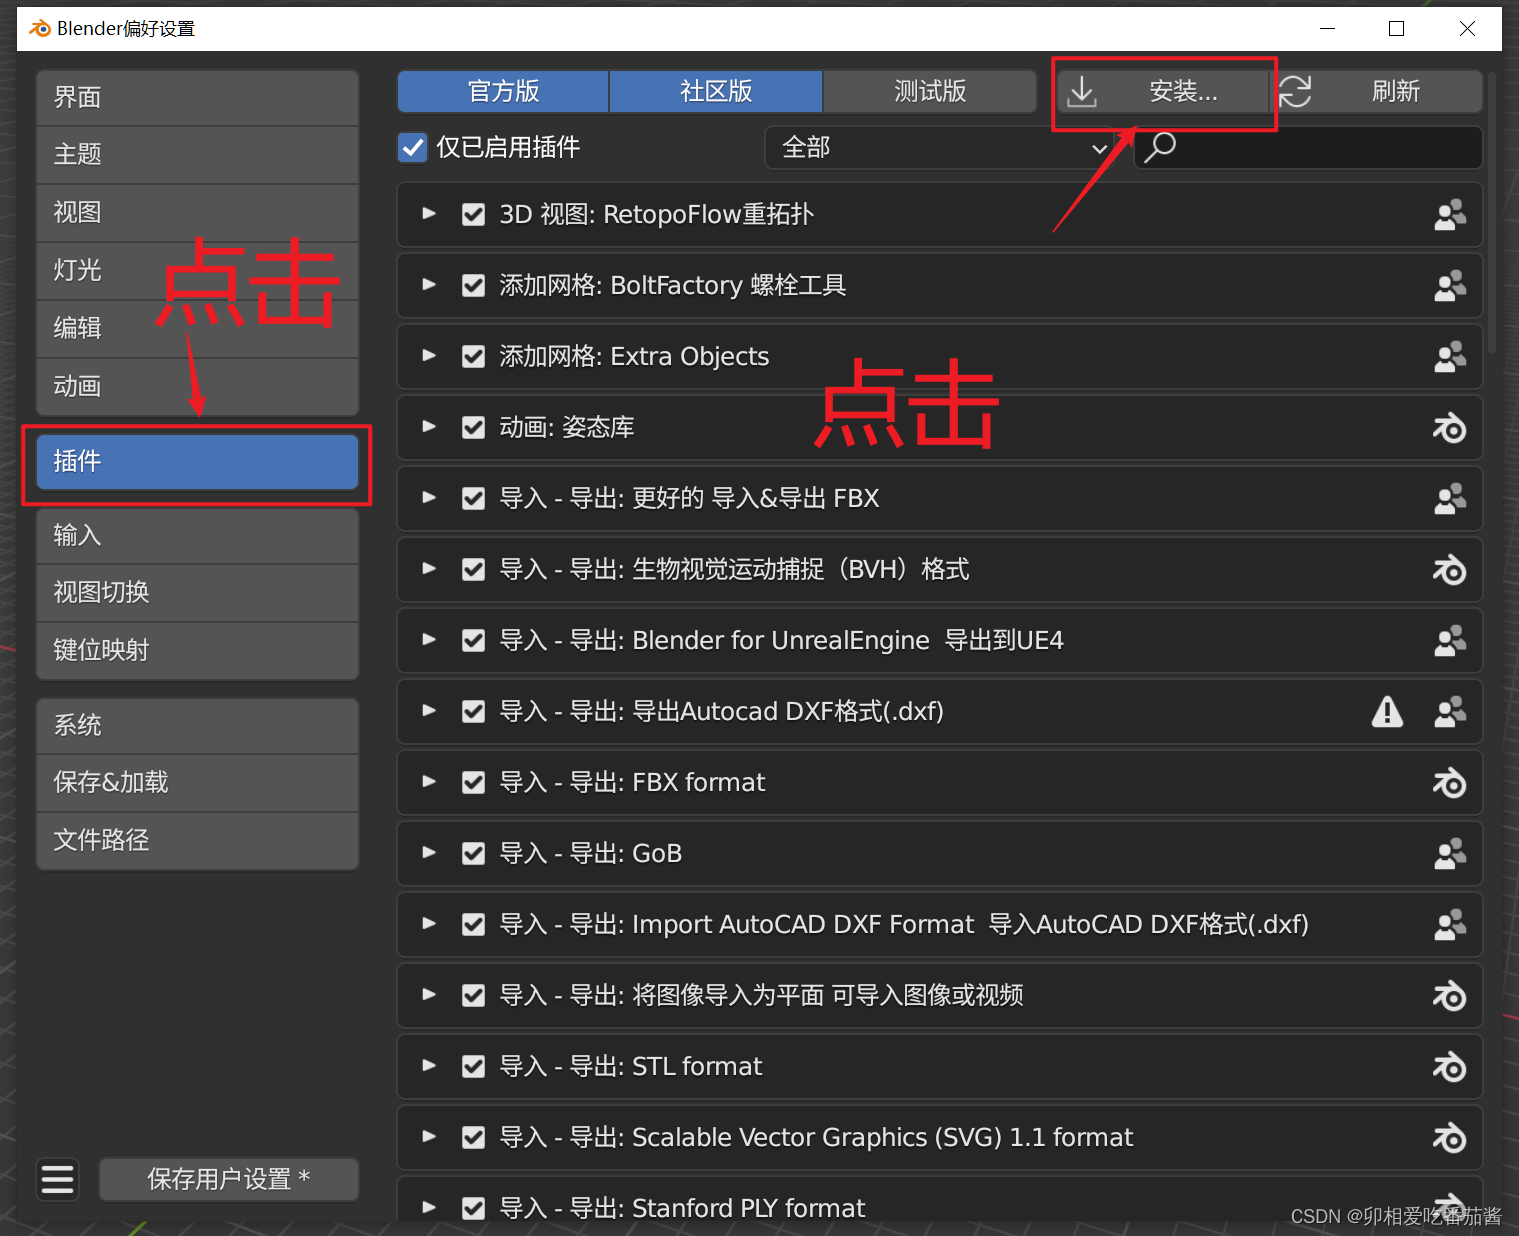Screen dimensions: 1519x1236
Task: Toggle 官方版 support filter
Action: tap(503, 92)
